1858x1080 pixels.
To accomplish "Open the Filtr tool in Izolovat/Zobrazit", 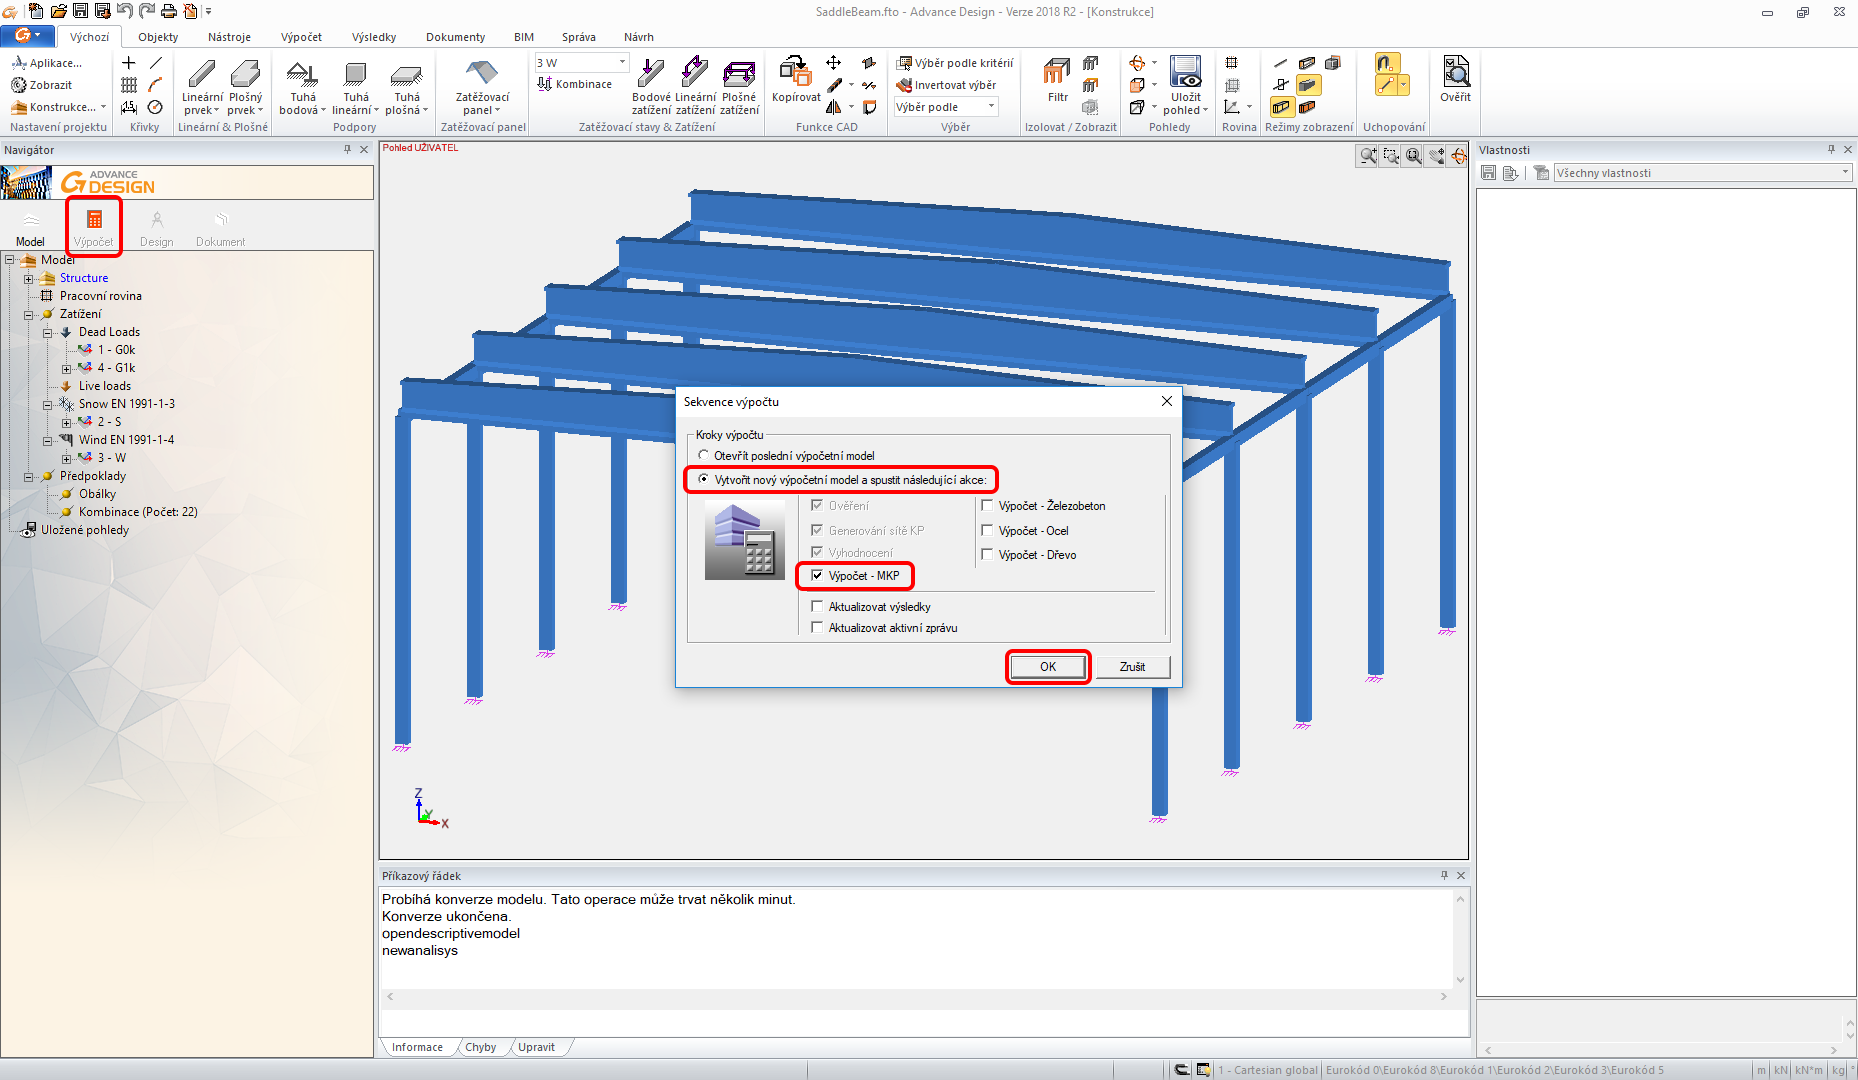I will pyautogui.click(x=1055, y=80).
